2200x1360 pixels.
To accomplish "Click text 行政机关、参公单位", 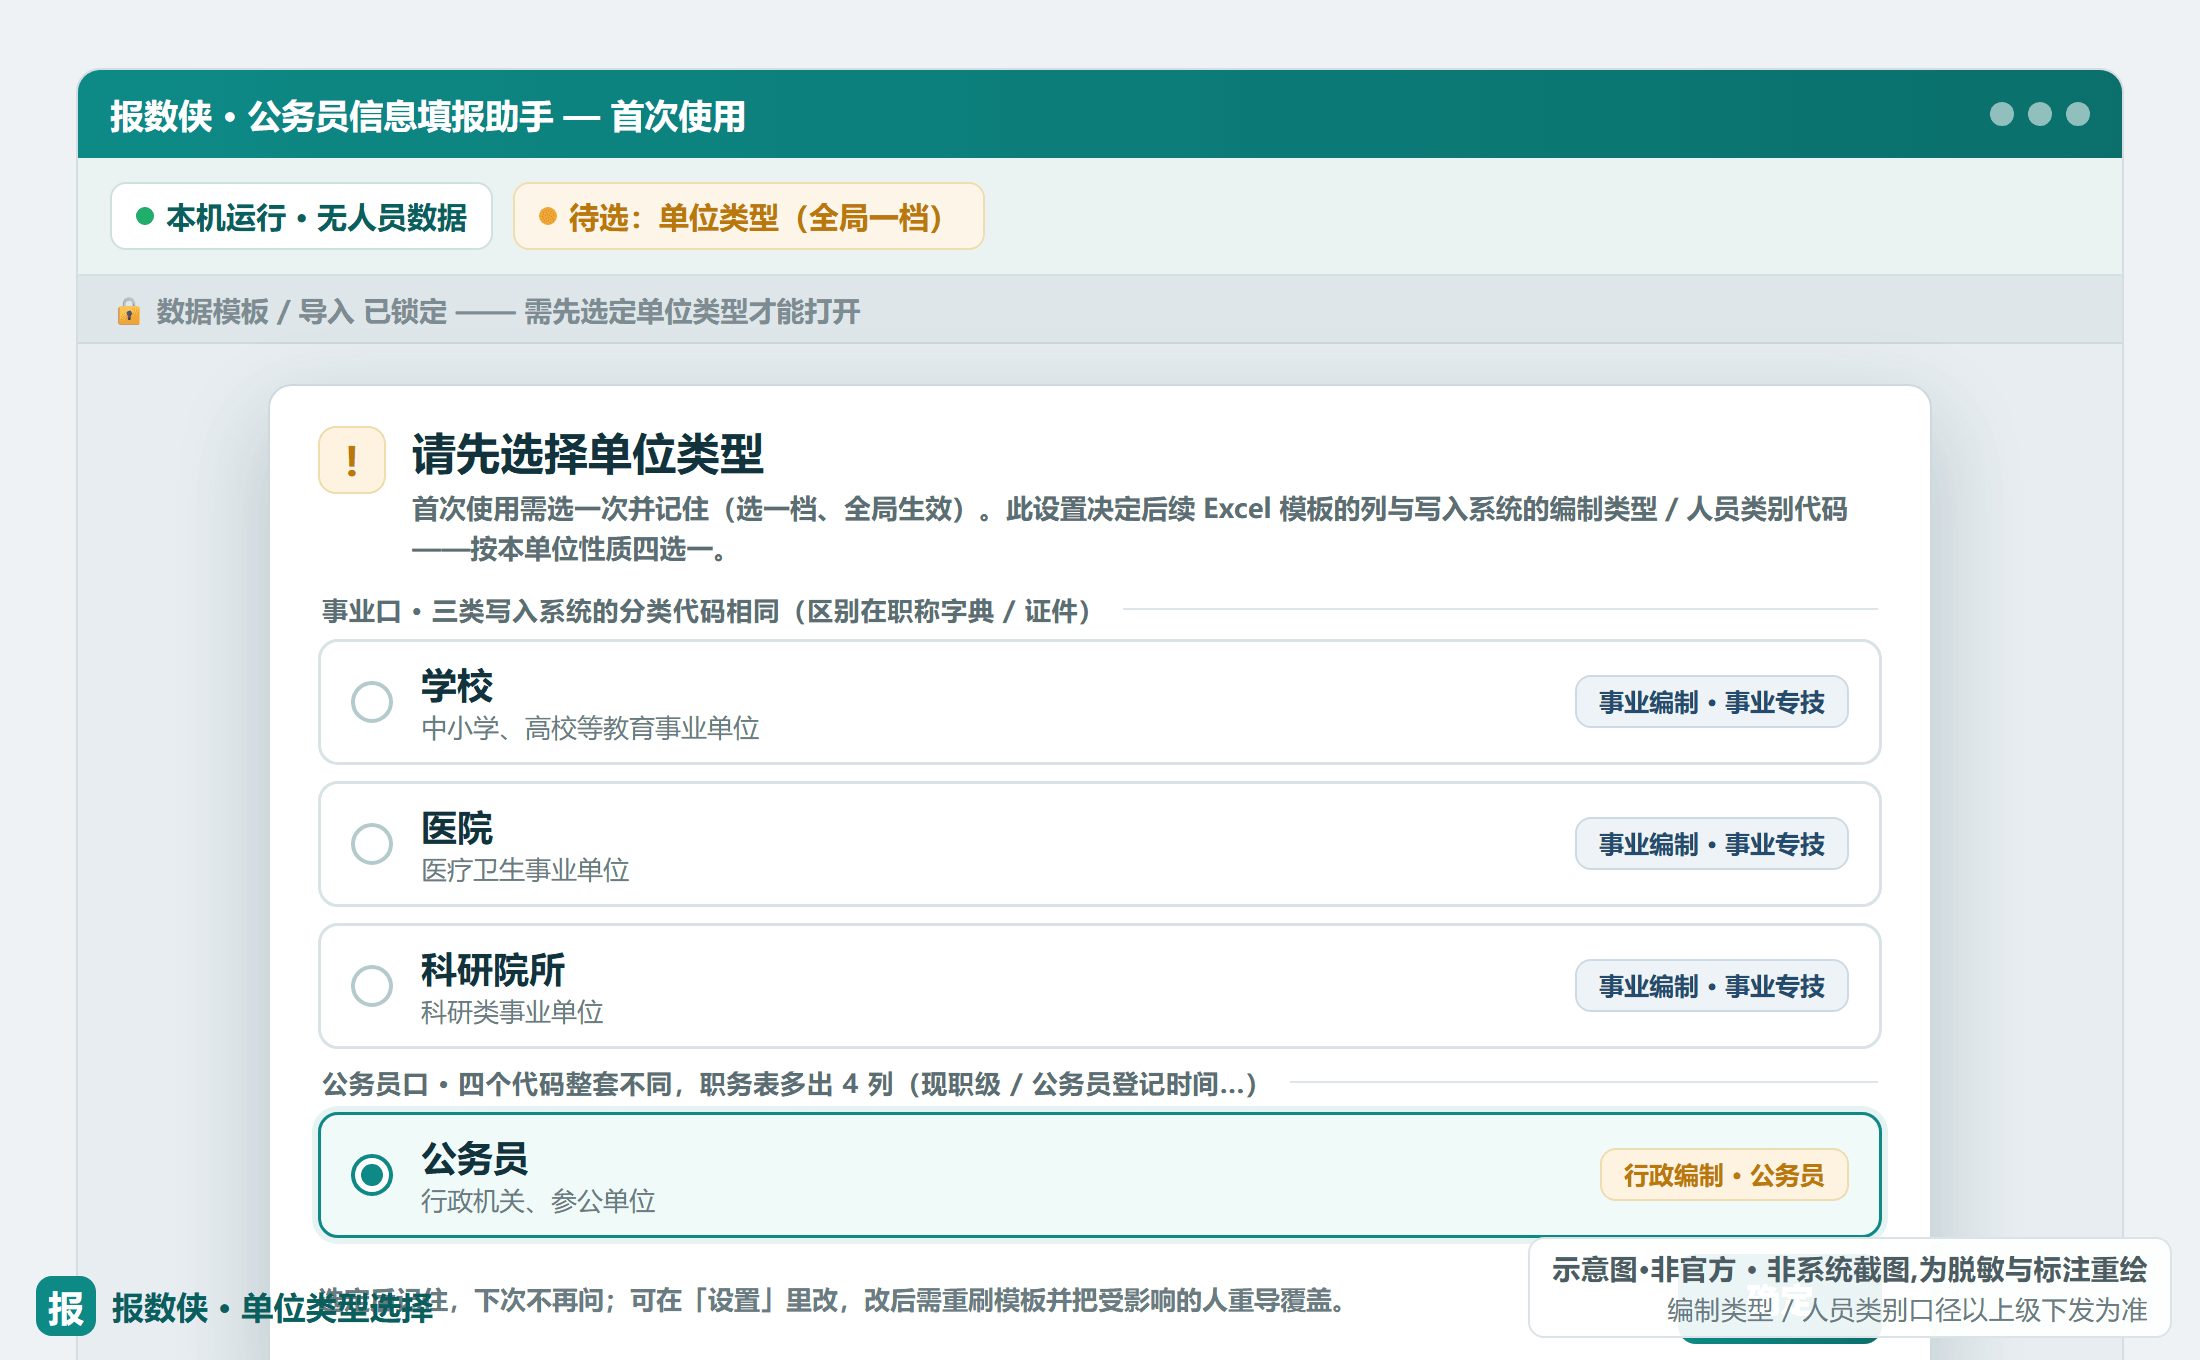I will (x=538, y=1201).
